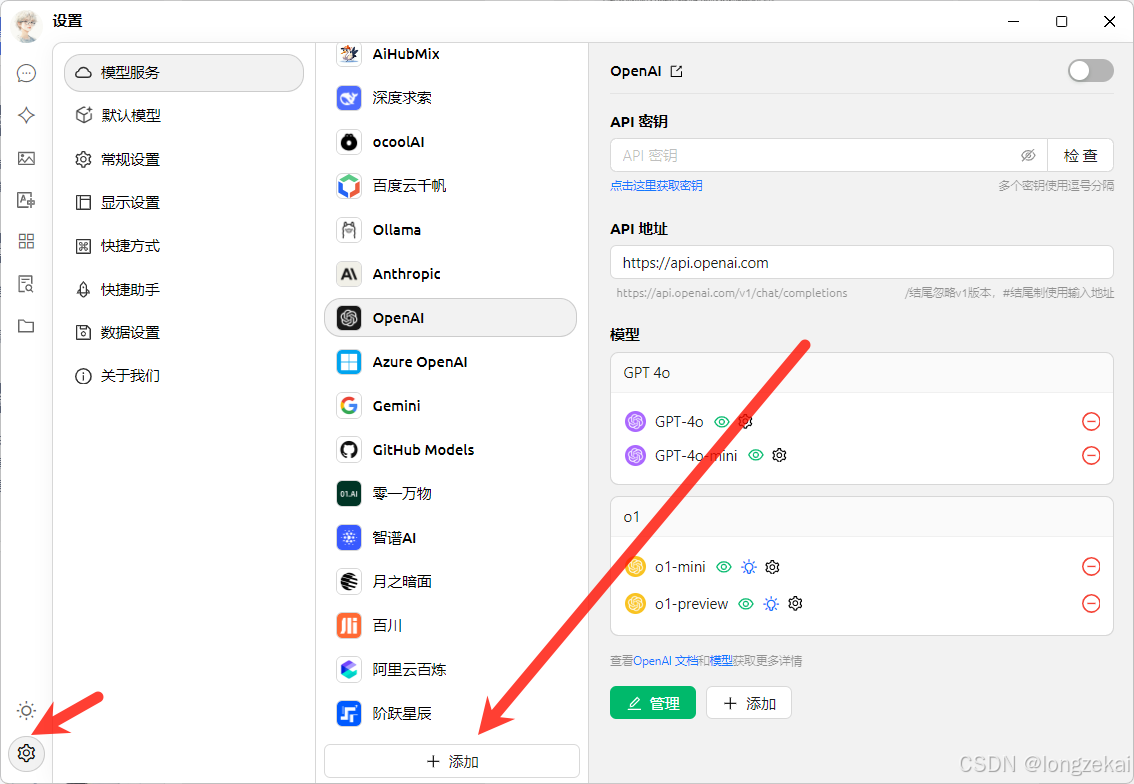Collapse the GPT 4o model group header

[x=862, y=373]
